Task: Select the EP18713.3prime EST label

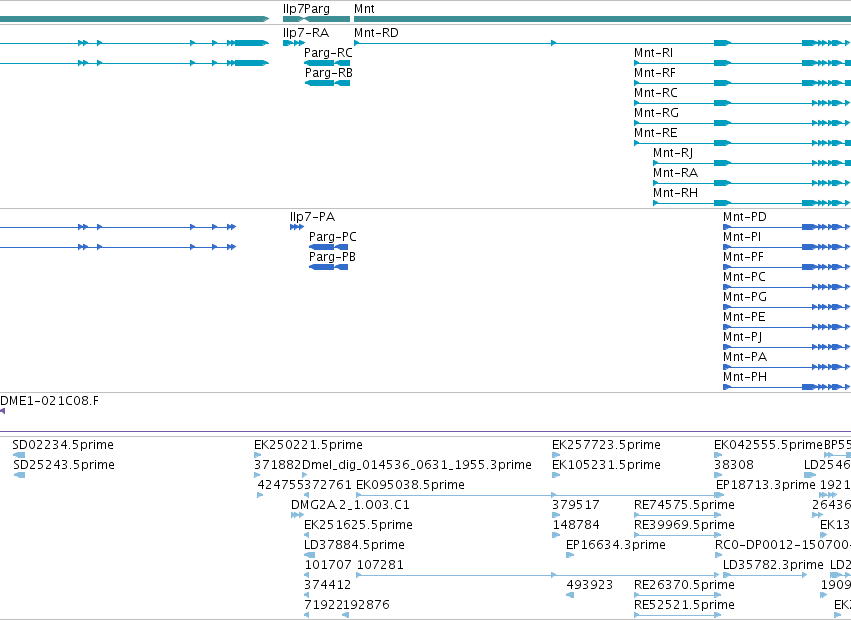Action: (766, 484)
